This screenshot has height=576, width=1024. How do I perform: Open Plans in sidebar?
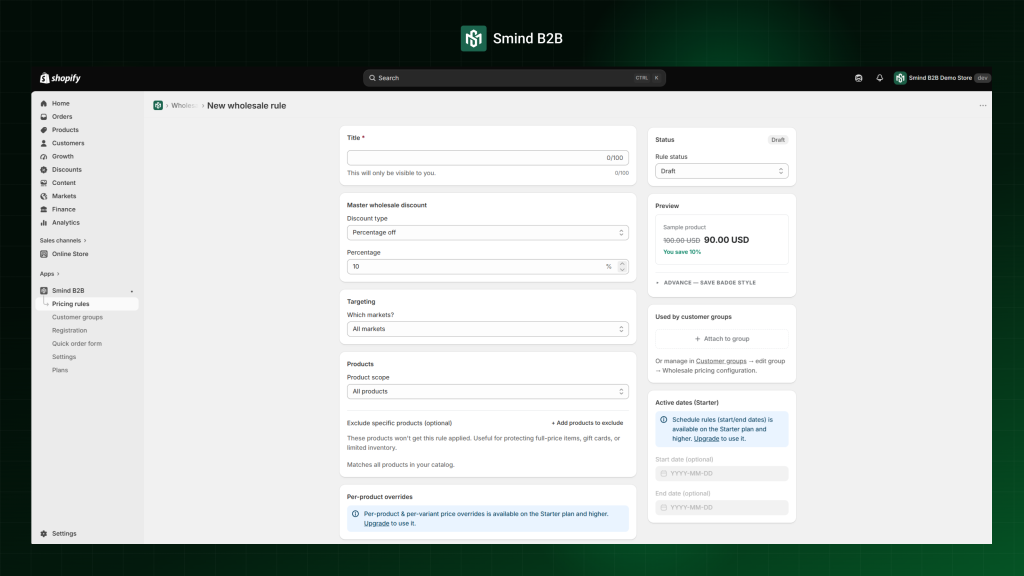tap(59, 370)
